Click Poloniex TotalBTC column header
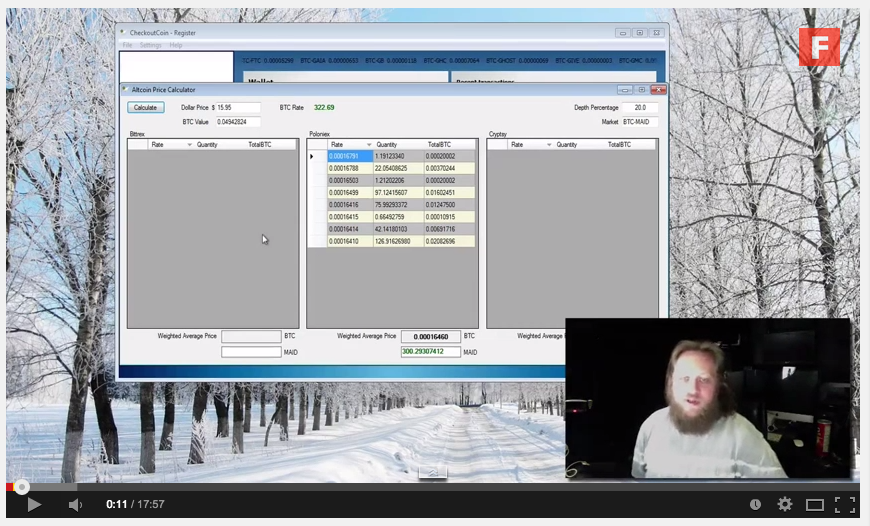The width and height of the screenshot is (870, 526). tap(449, 144)
